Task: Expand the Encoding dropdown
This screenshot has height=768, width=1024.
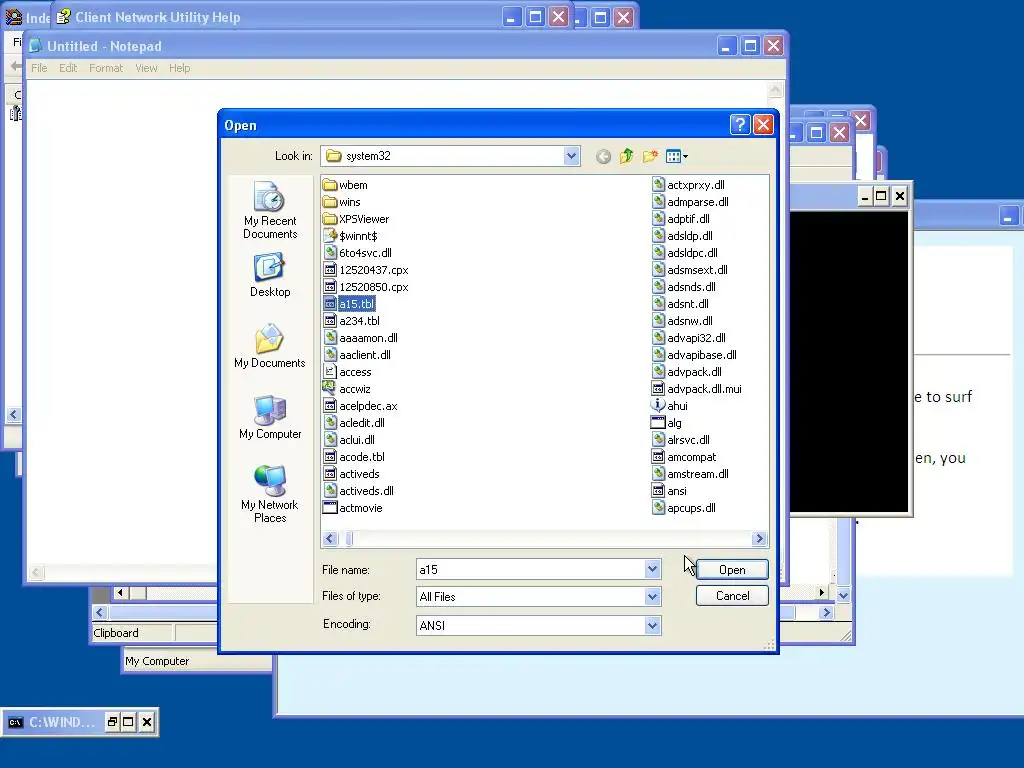Action: point(652,626)
